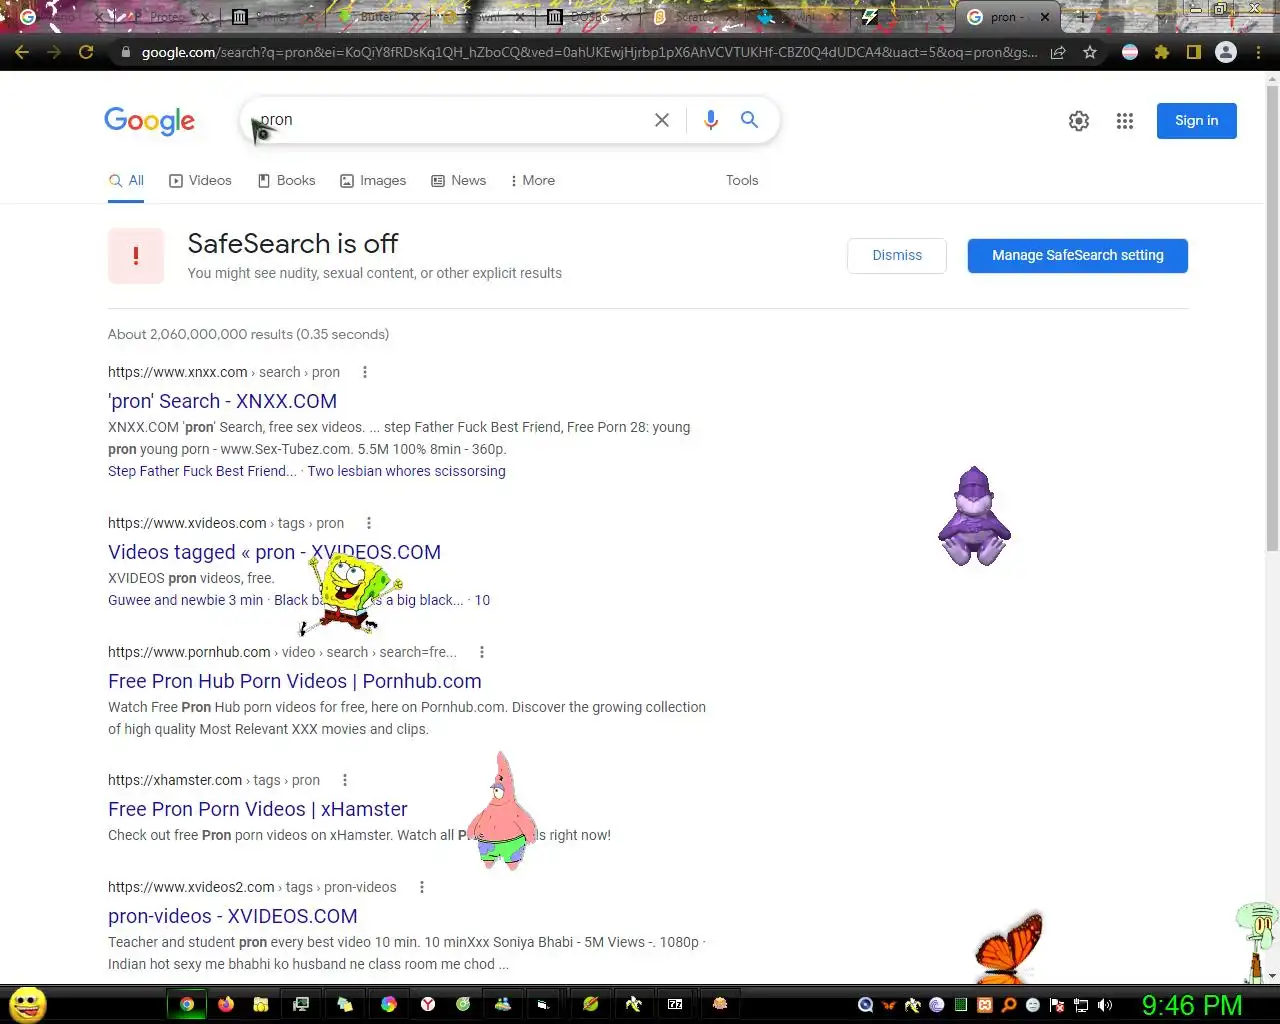Click the volume speaker icon in system tray
This screenshot has height=1024, width=1280.
click(1105, 1005)
